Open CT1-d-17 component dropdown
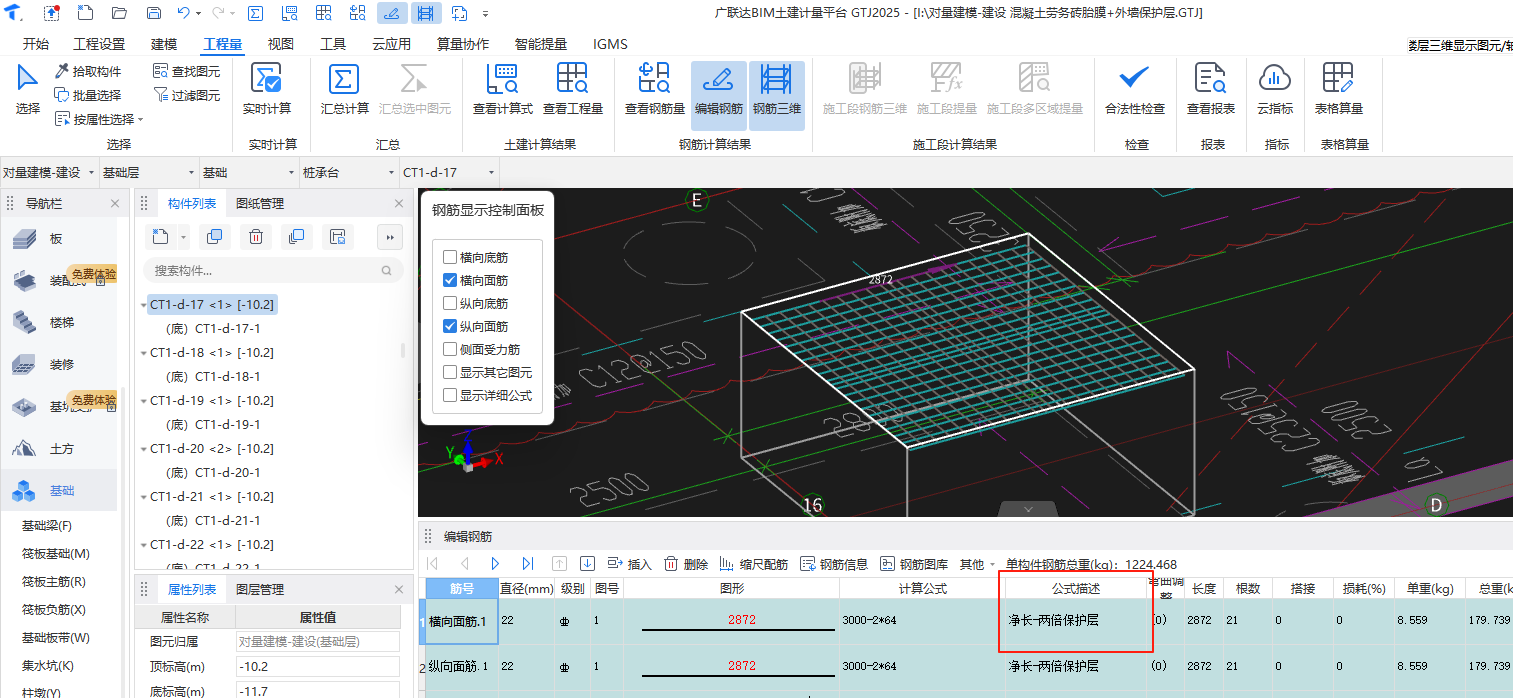 (x=449, y=172)
